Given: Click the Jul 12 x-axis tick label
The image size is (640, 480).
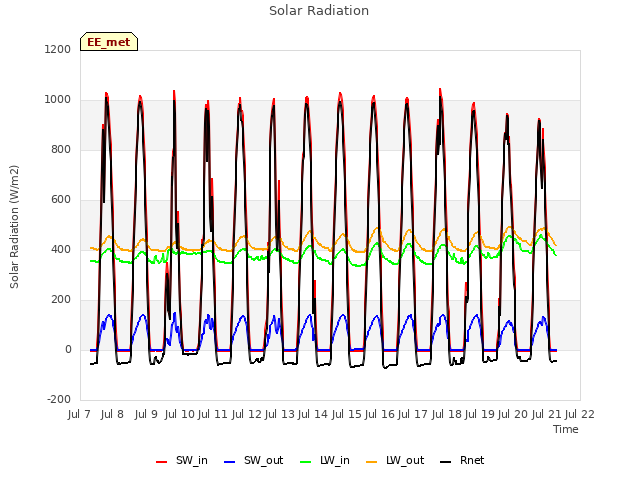Looking at the screenshot, I should [x=247, y=415].
